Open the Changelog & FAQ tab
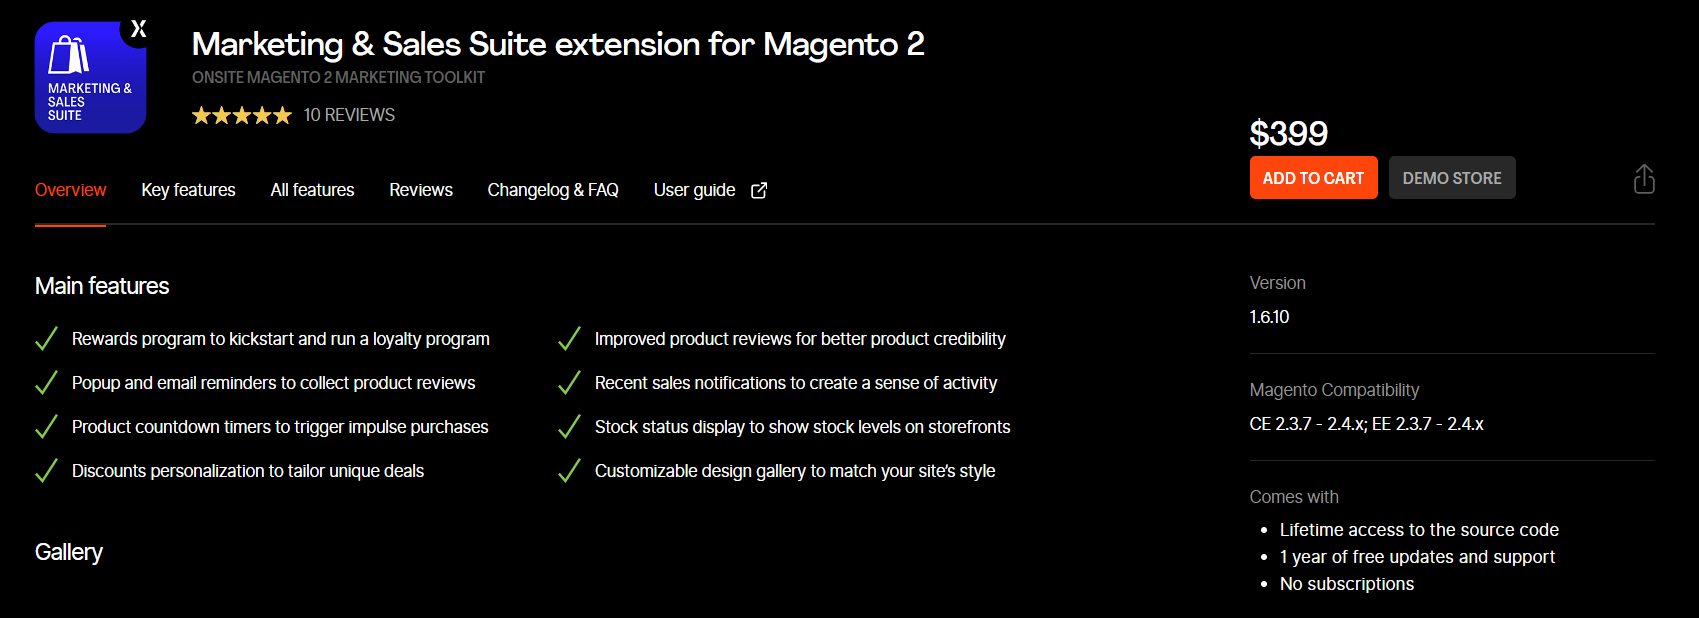1699x618 pixels. point(553,189)
